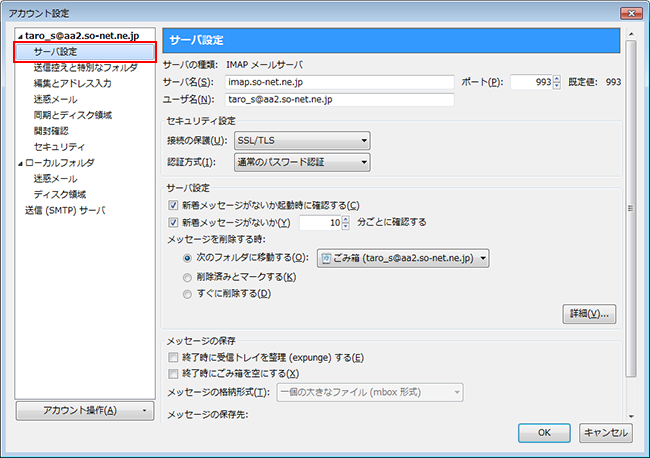This screenshot has width=650, height=458.
Task: Click the サーバ名 input field
Action: click(x=340, y=82)
